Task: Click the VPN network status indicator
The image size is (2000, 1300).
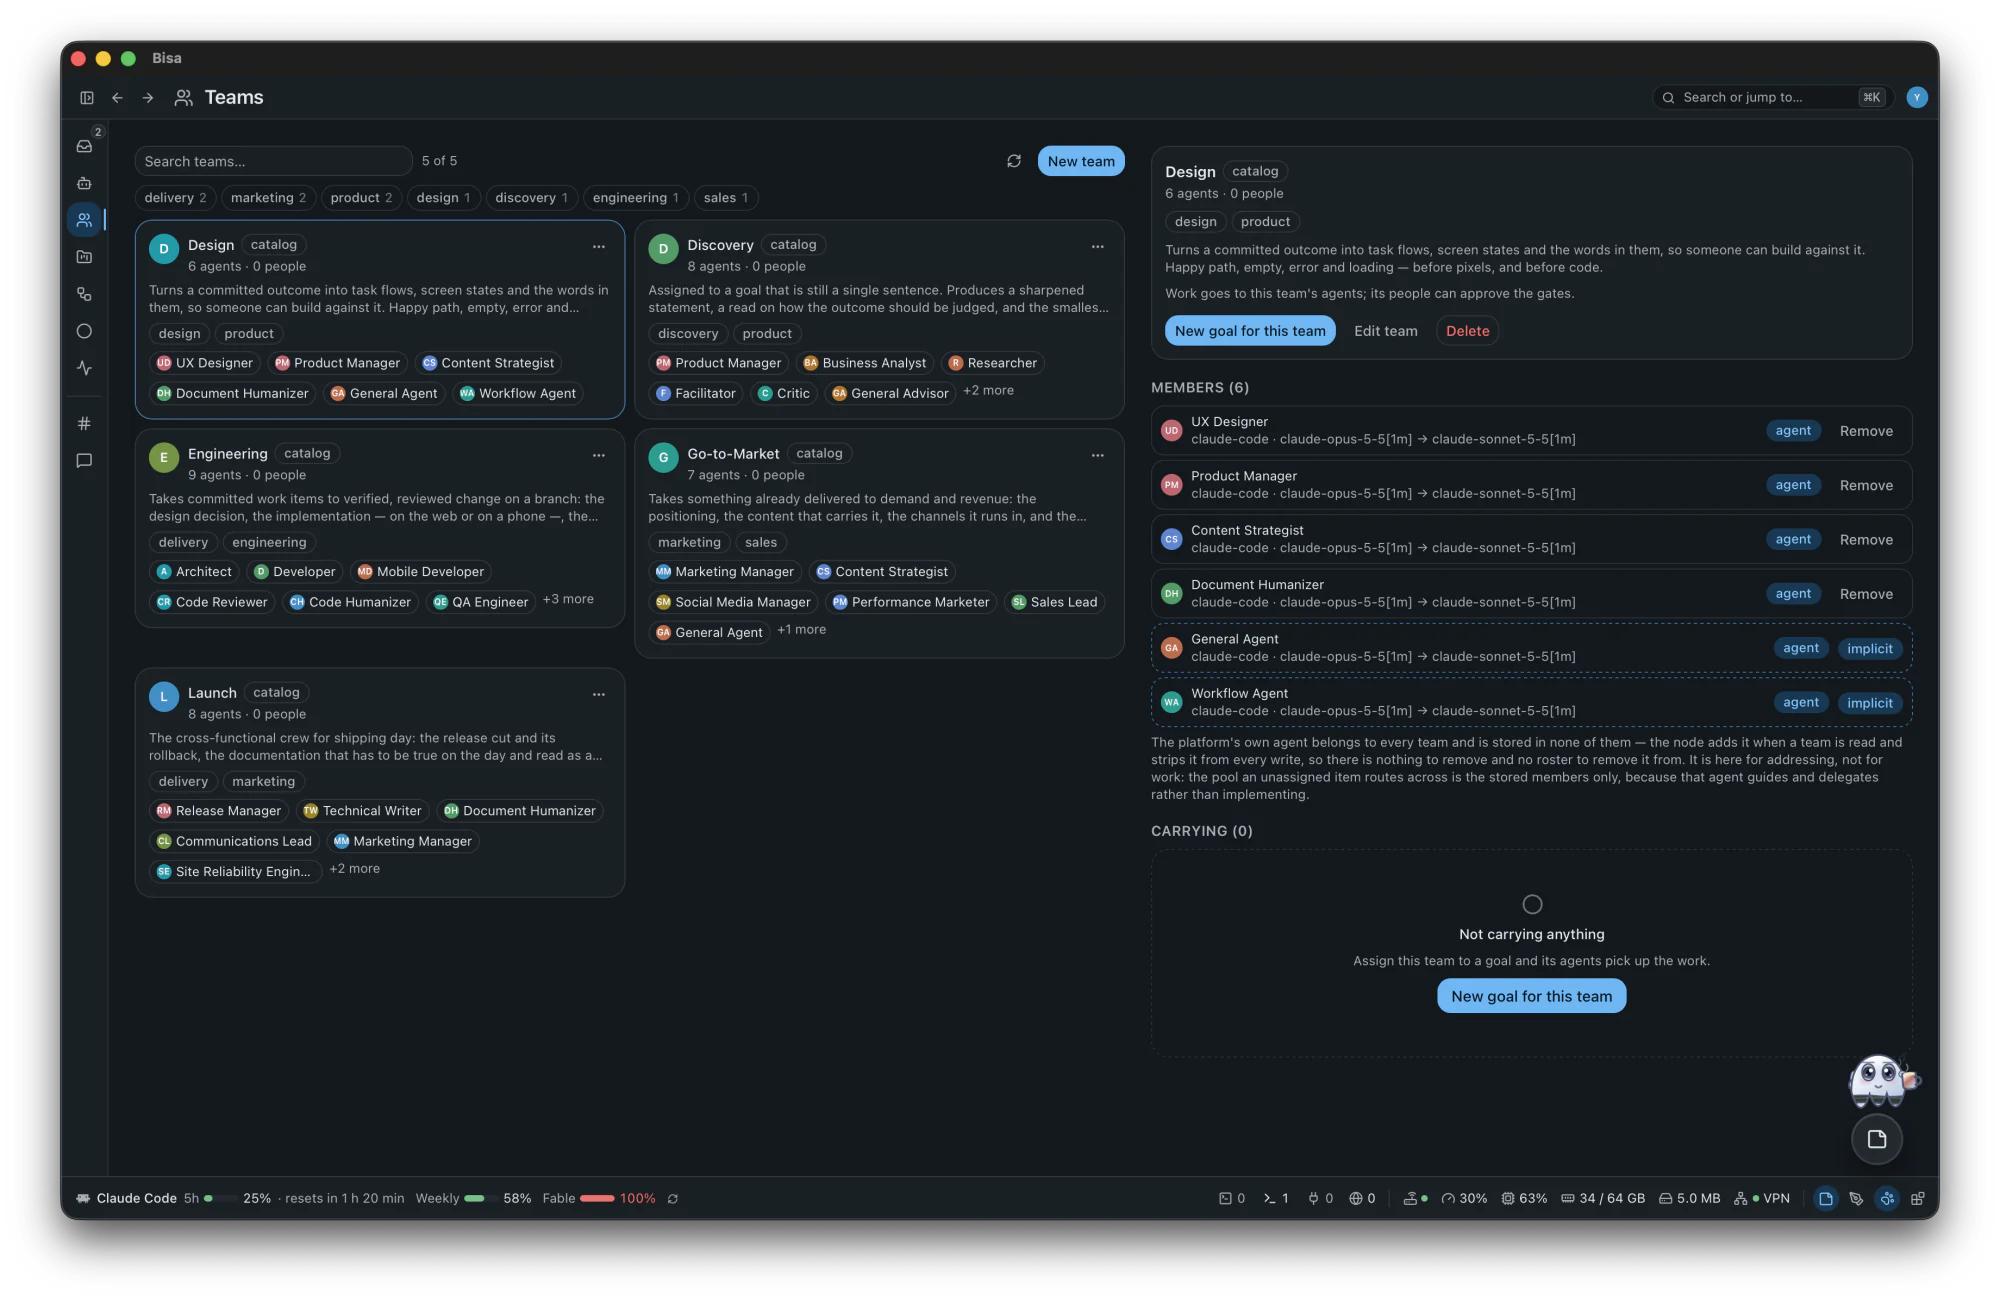Action: pos(1762,1199)
